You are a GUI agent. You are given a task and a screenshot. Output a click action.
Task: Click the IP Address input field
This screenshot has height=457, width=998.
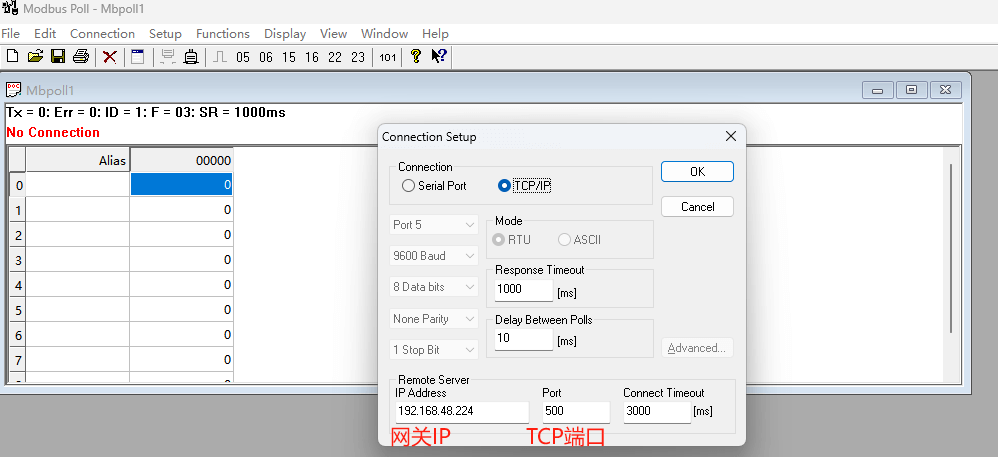(460, 411)
